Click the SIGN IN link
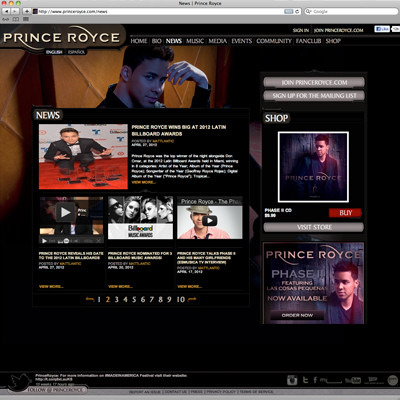The width and height of the screenshot is (400, 400). pos(301,30)
